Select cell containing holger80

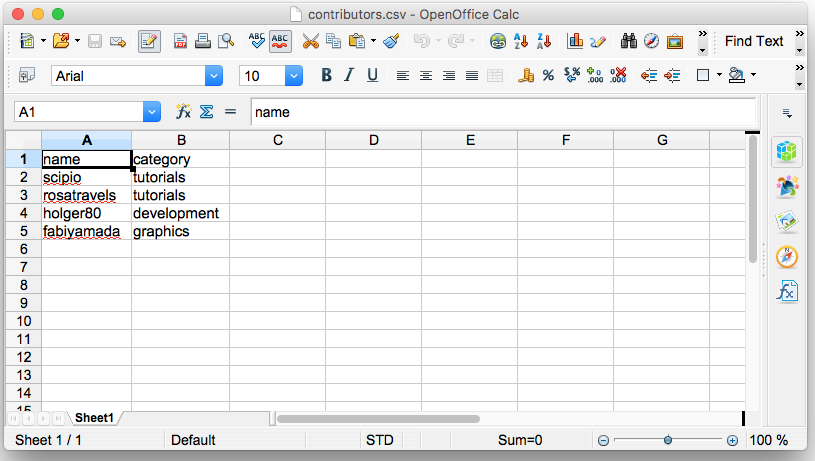[86, 213]
